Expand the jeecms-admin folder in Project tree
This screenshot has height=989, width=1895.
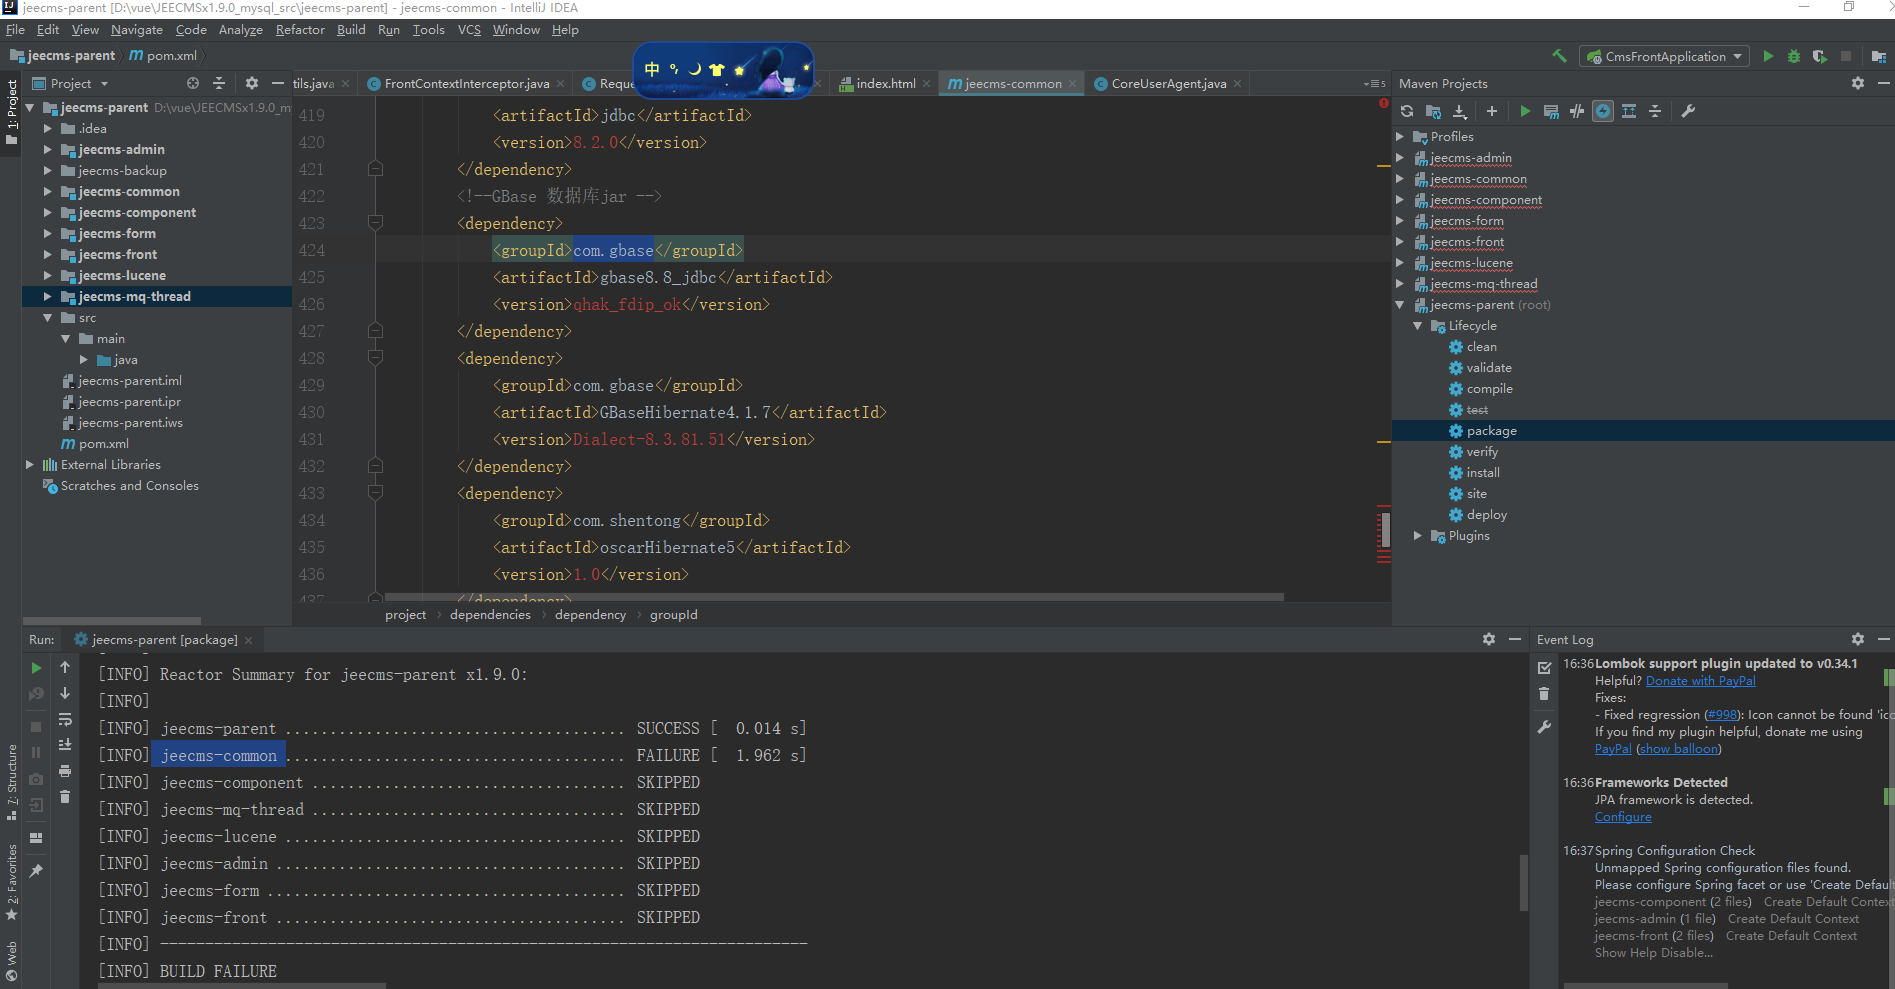pyautogui.click(x=47, y=150)
